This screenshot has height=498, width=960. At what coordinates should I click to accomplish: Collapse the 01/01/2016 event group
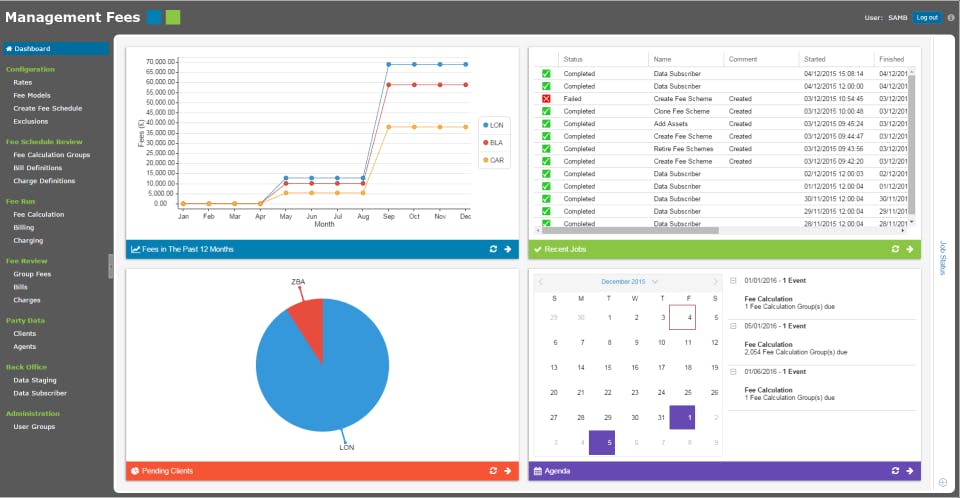click(x=733, y=281)
